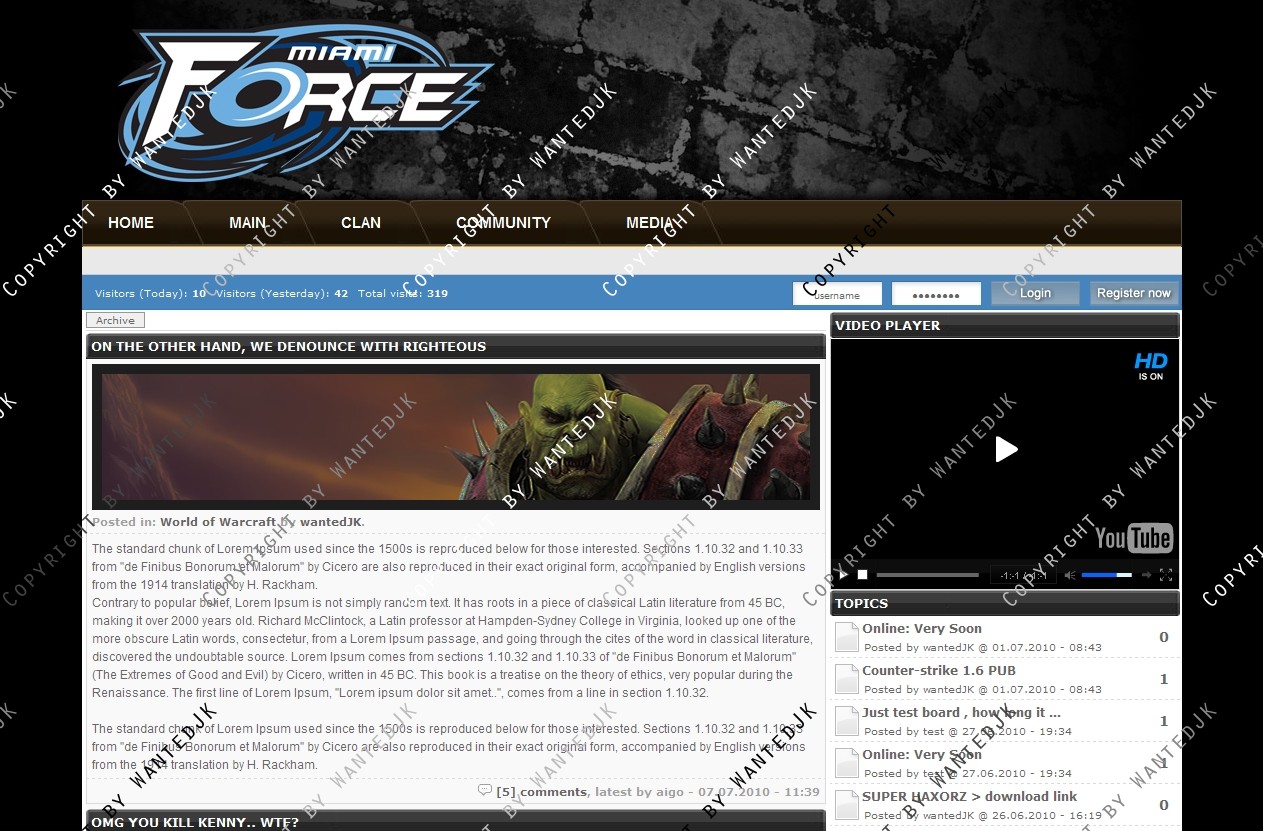Click the comments speech bubble icon

click(485, 791)
